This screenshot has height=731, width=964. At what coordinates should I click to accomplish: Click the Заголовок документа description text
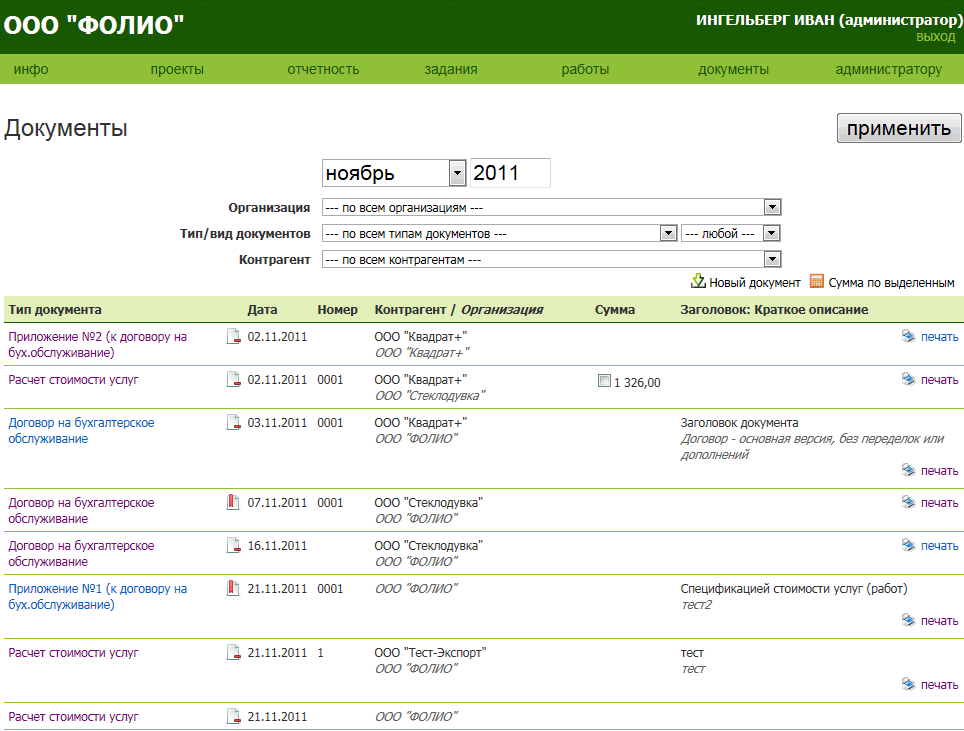(740, 422)
